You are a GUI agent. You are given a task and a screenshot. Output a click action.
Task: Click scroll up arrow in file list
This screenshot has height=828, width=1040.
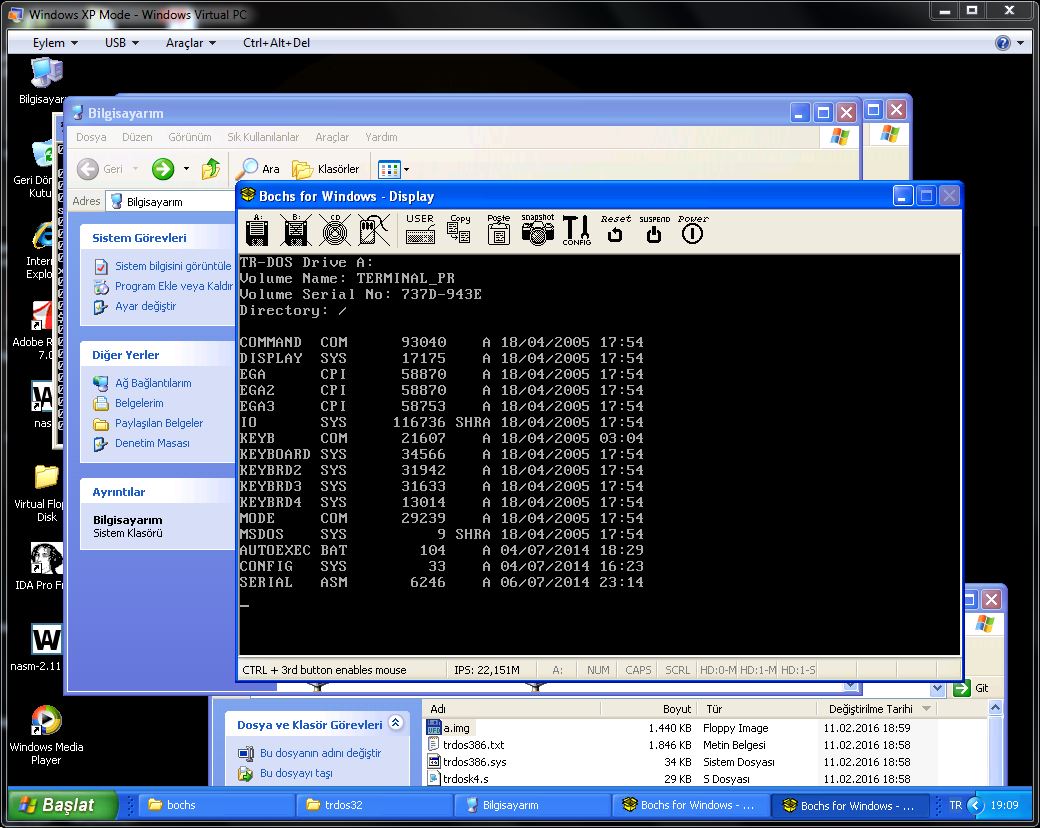(995, 708)
